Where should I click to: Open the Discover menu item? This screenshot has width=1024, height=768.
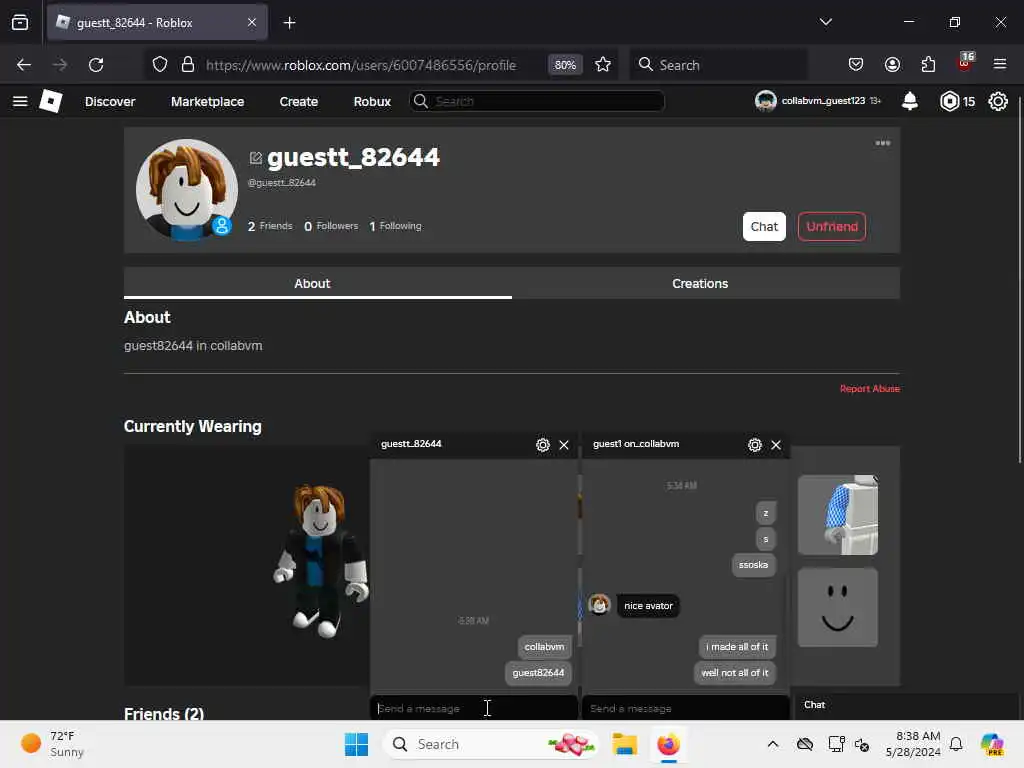tap(110, 101)
